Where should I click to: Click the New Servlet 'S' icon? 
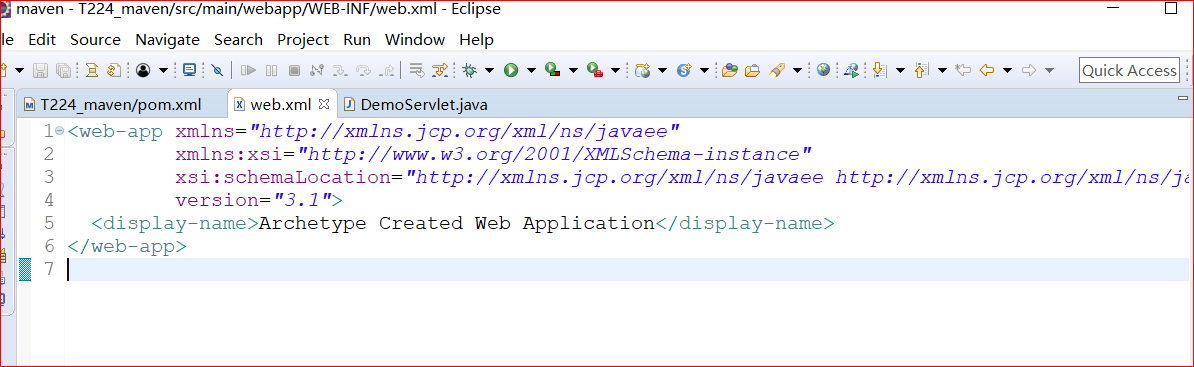pos(684,71)
